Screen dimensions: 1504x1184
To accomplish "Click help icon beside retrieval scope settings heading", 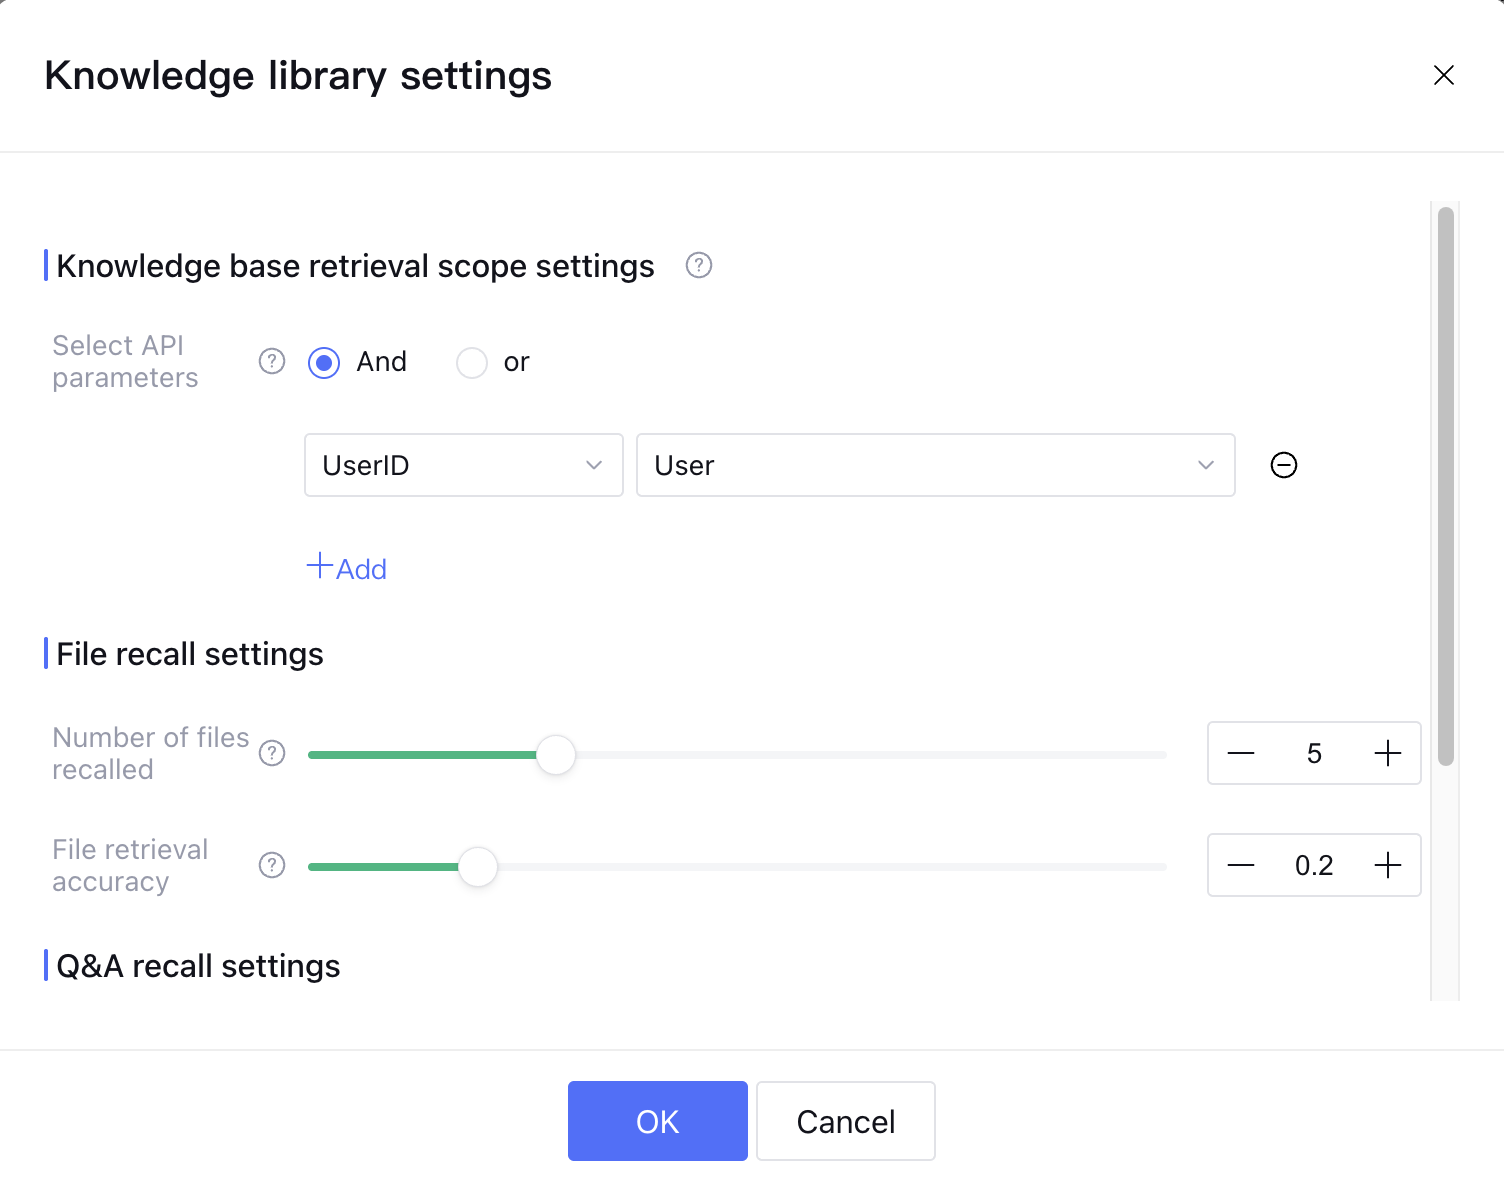I will (698, 266).
